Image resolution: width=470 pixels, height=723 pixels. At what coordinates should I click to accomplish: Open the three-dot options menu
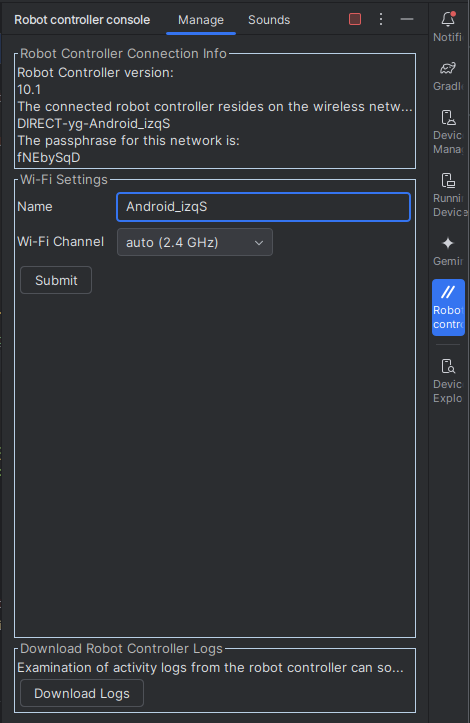coord(381,19)
